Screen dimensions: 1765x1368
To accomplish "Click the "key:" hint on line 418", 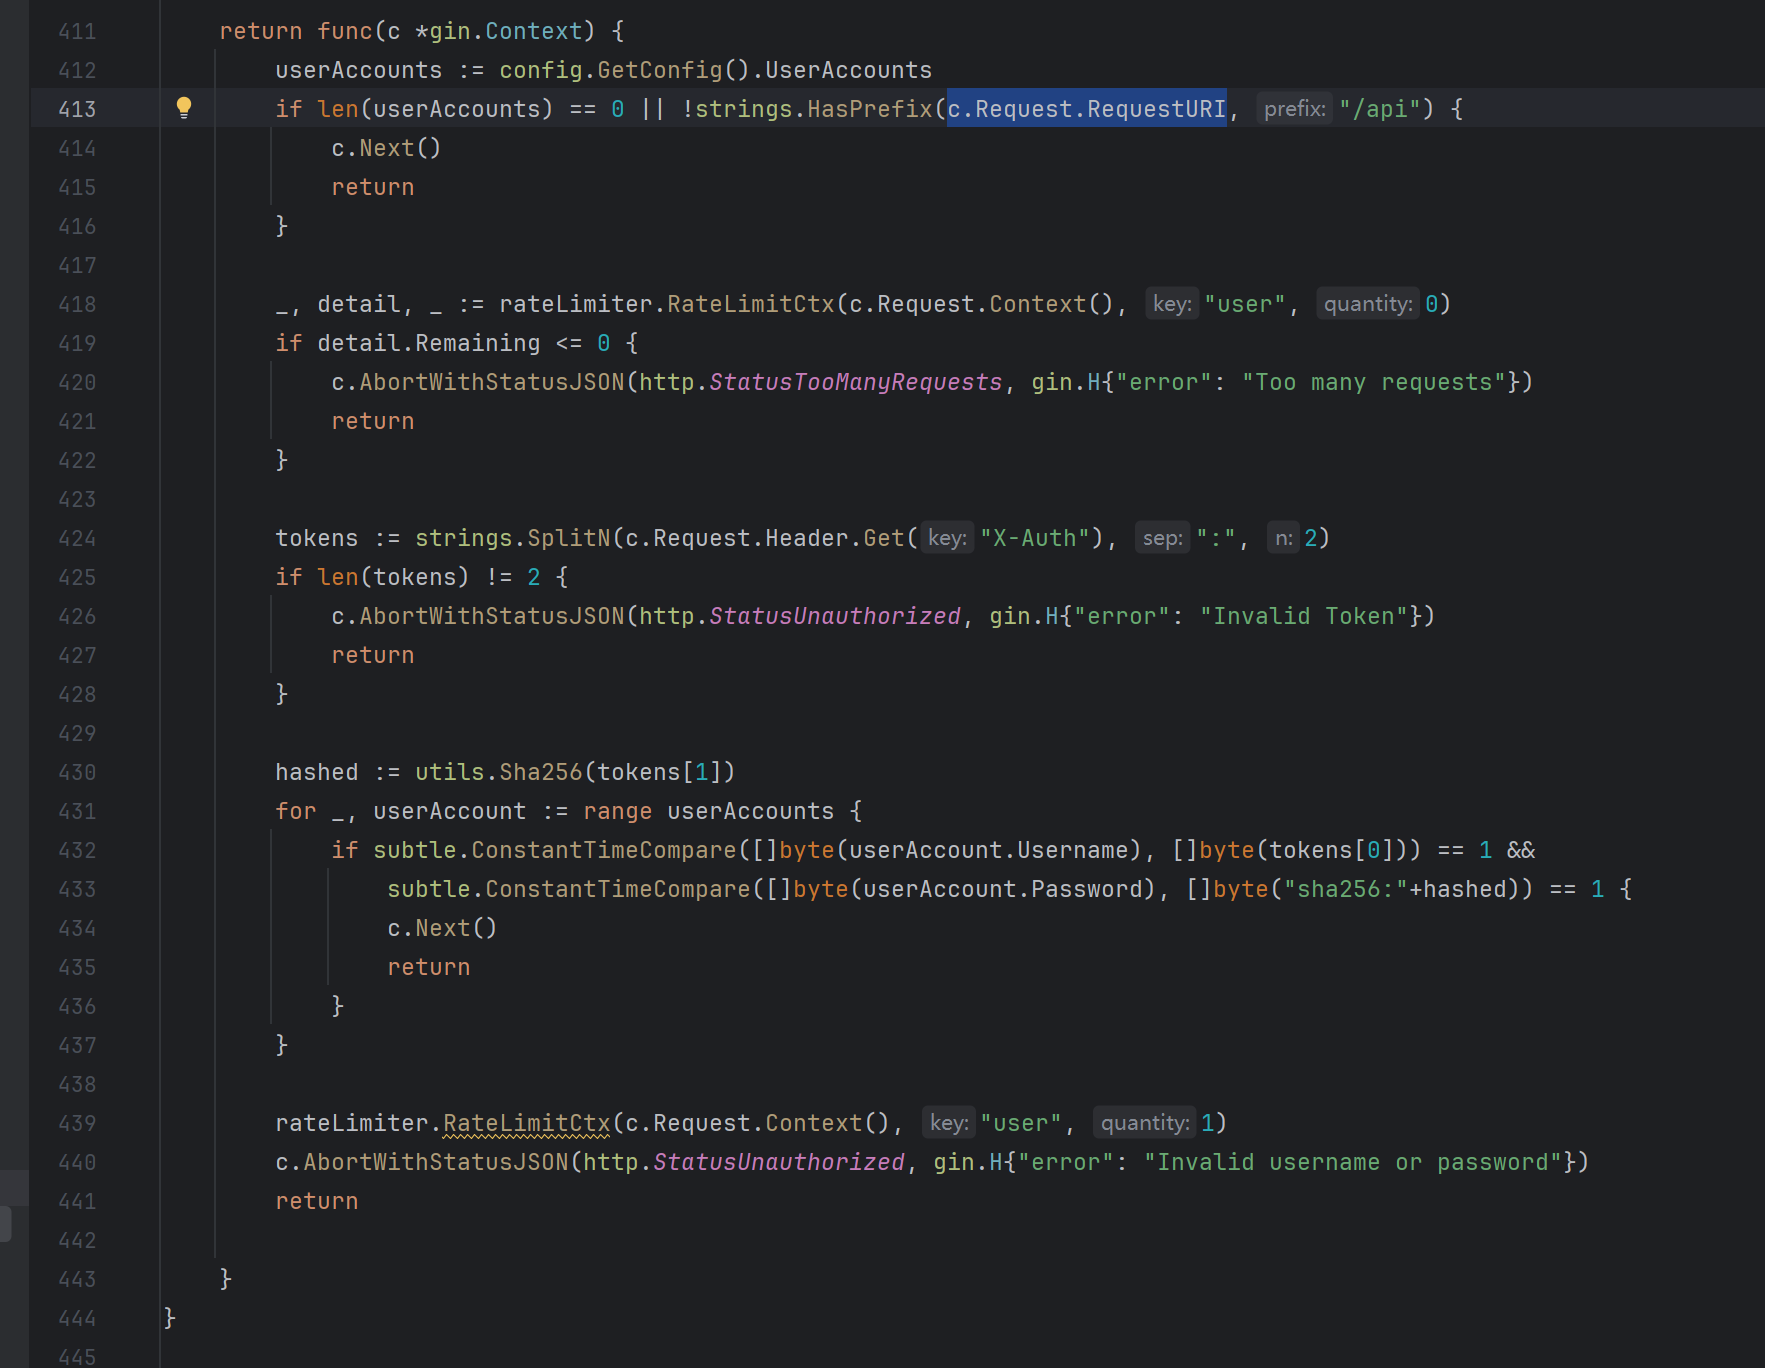I will click(1171, 304).
